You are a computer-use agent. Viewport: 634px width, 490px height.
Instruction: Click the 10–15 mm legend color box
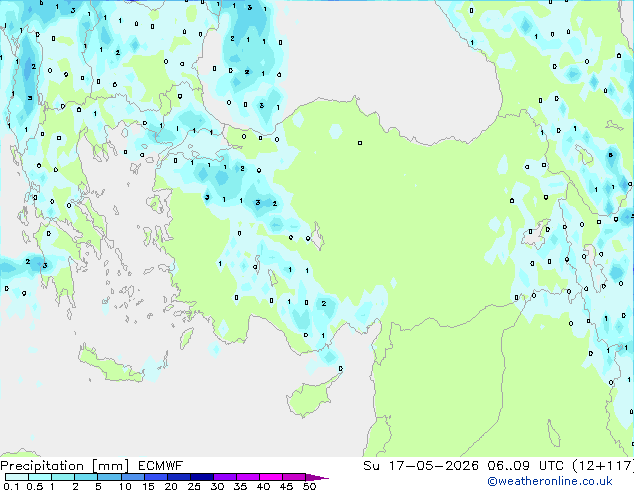pos(133,477)
